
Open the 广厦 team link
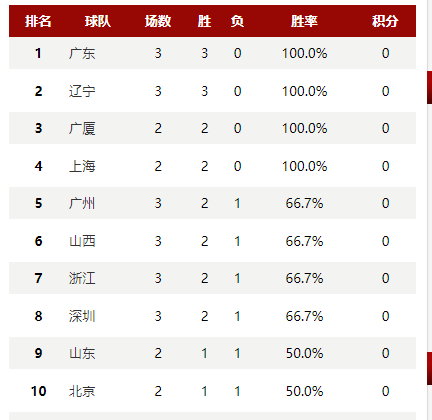(x=82, y=128)
